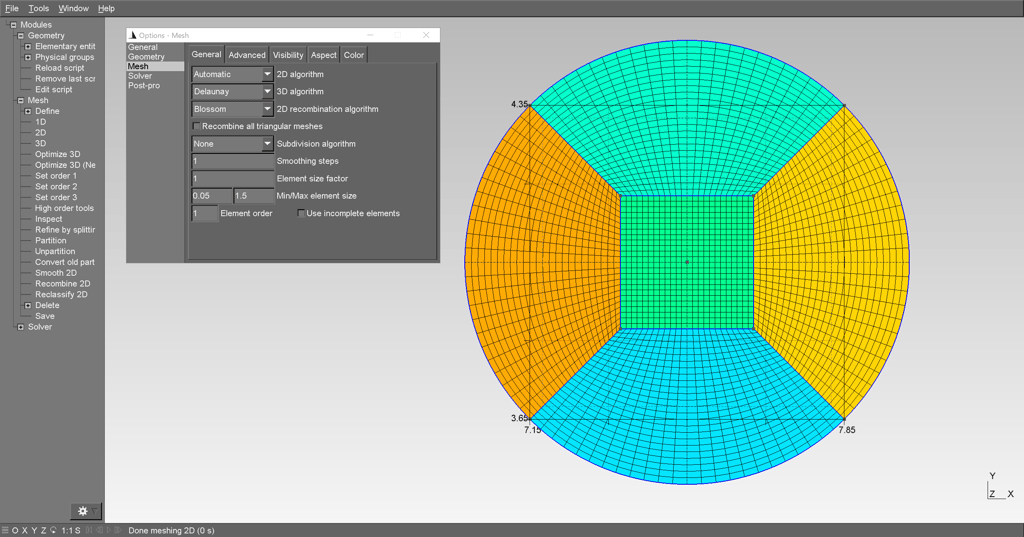Set view along X axis in status bar

point(24,530)
